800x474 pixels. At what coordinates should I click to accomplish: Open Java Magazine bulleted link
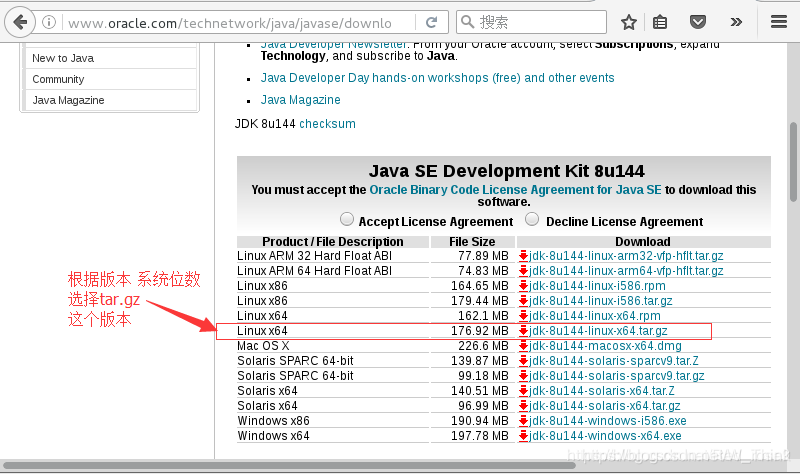point(301,99)
